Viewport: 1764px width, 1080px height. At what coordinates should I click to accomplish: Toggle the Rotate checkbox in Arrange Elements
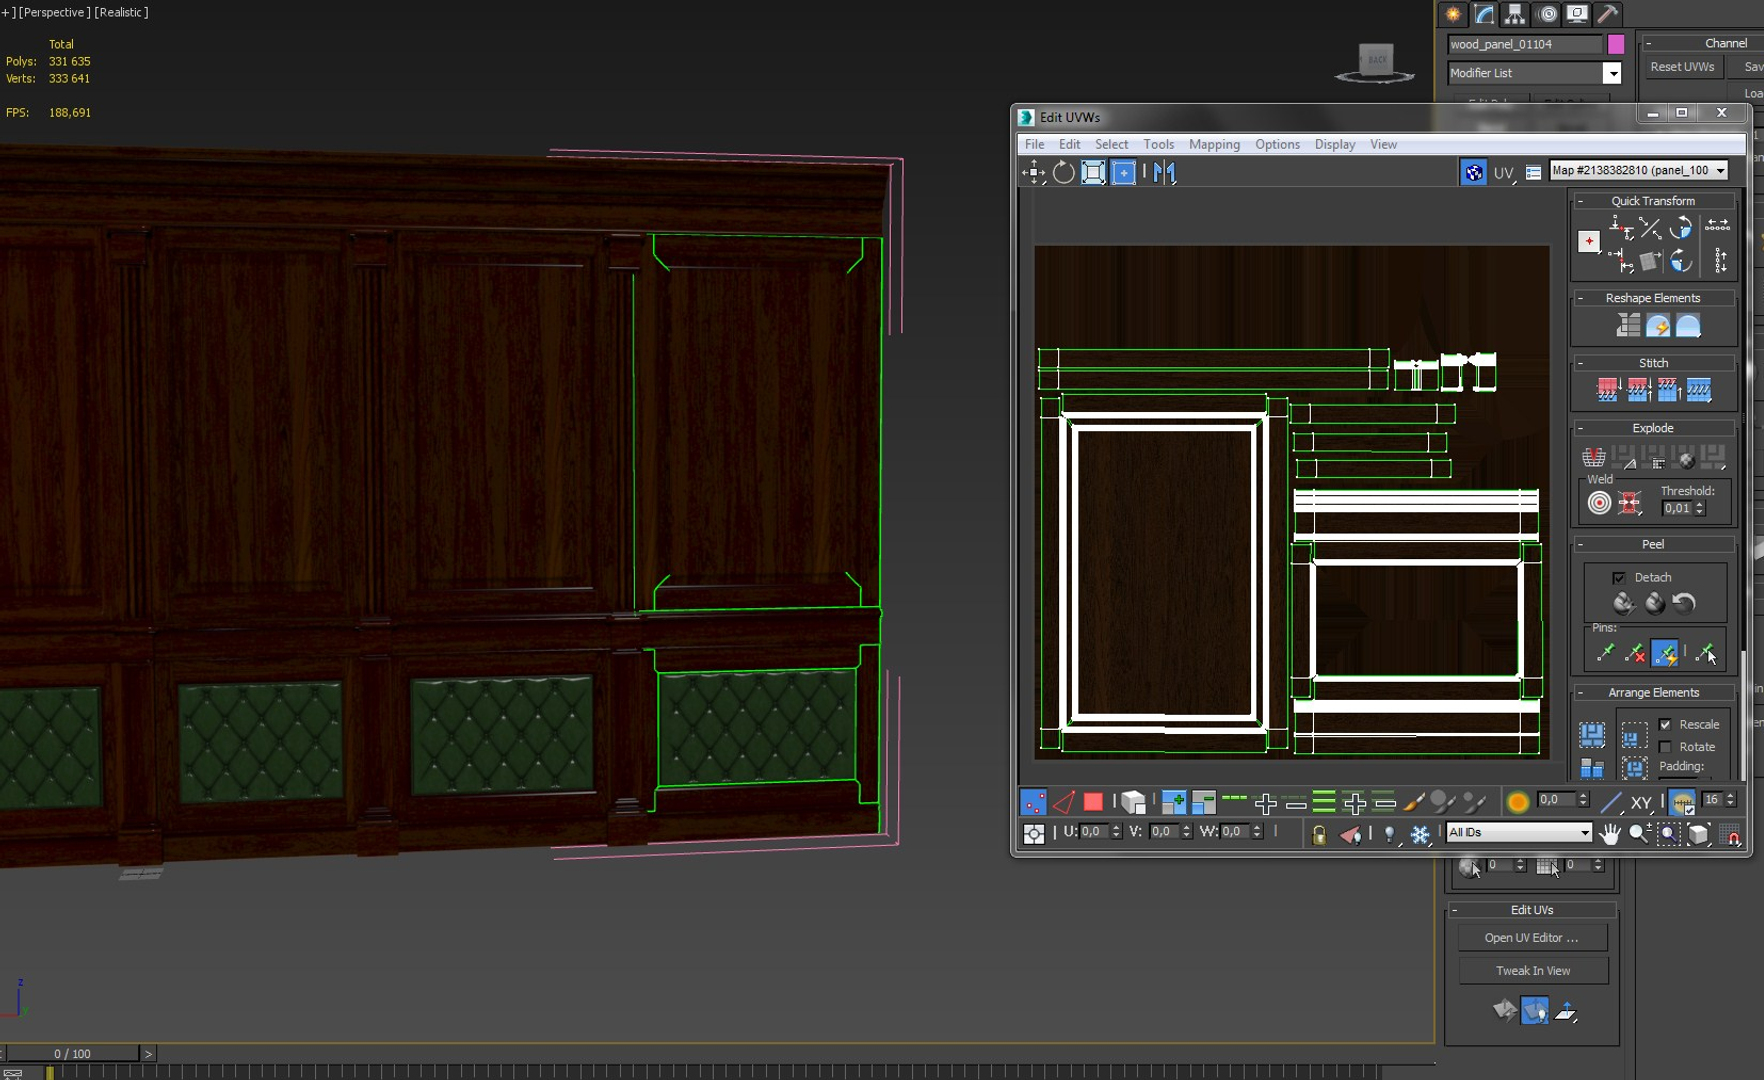(1665, 747)
